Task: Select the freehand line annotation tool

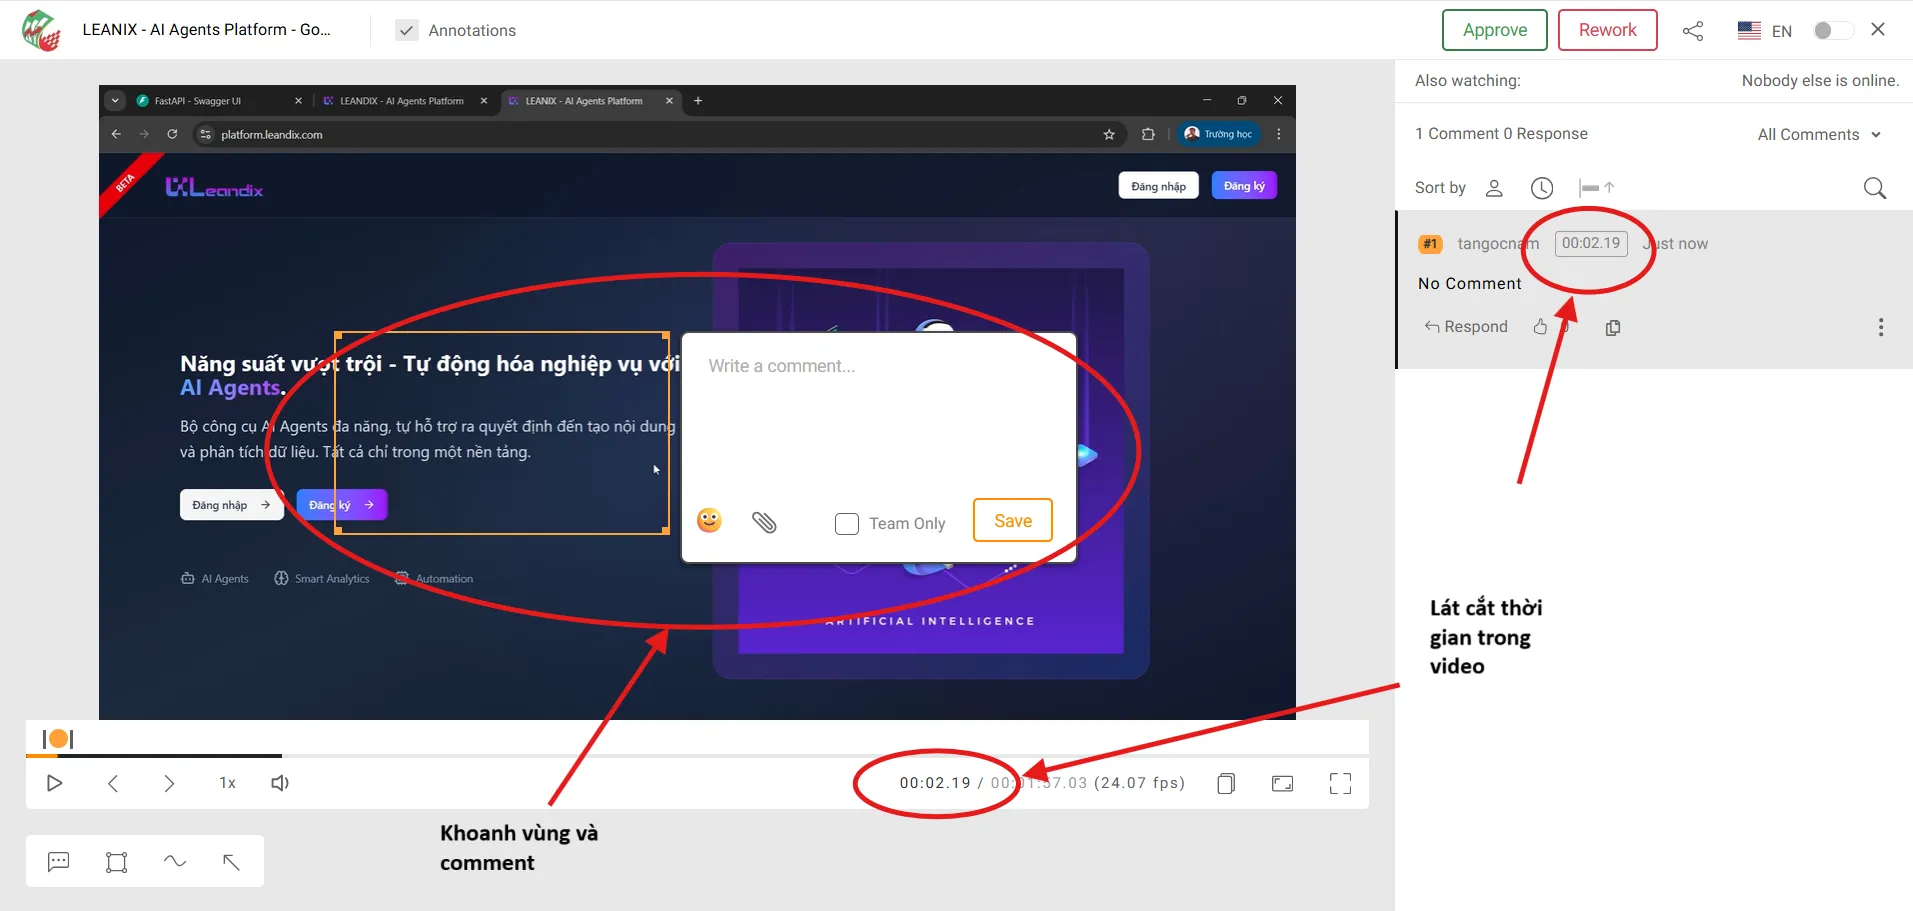Action: 175,861
